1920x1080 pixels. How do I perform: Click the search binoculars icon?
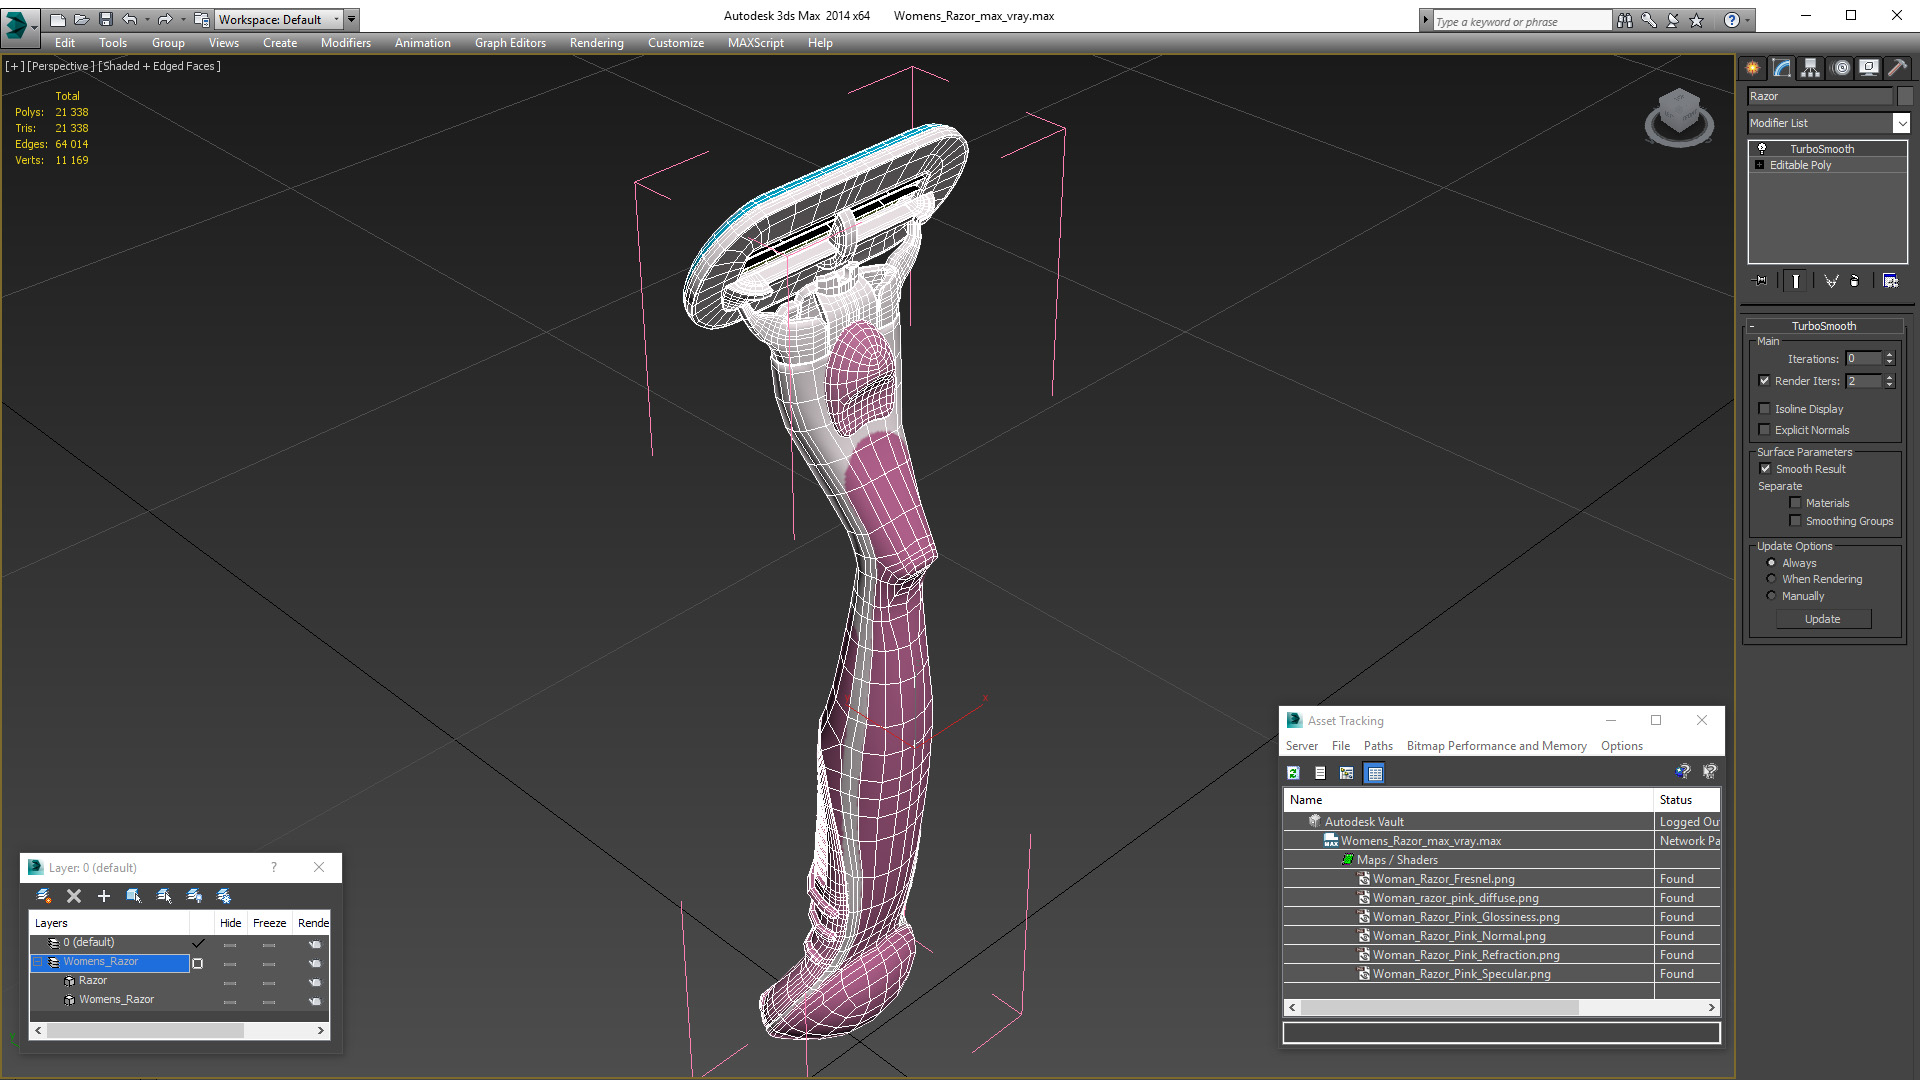pos(1625,20)
